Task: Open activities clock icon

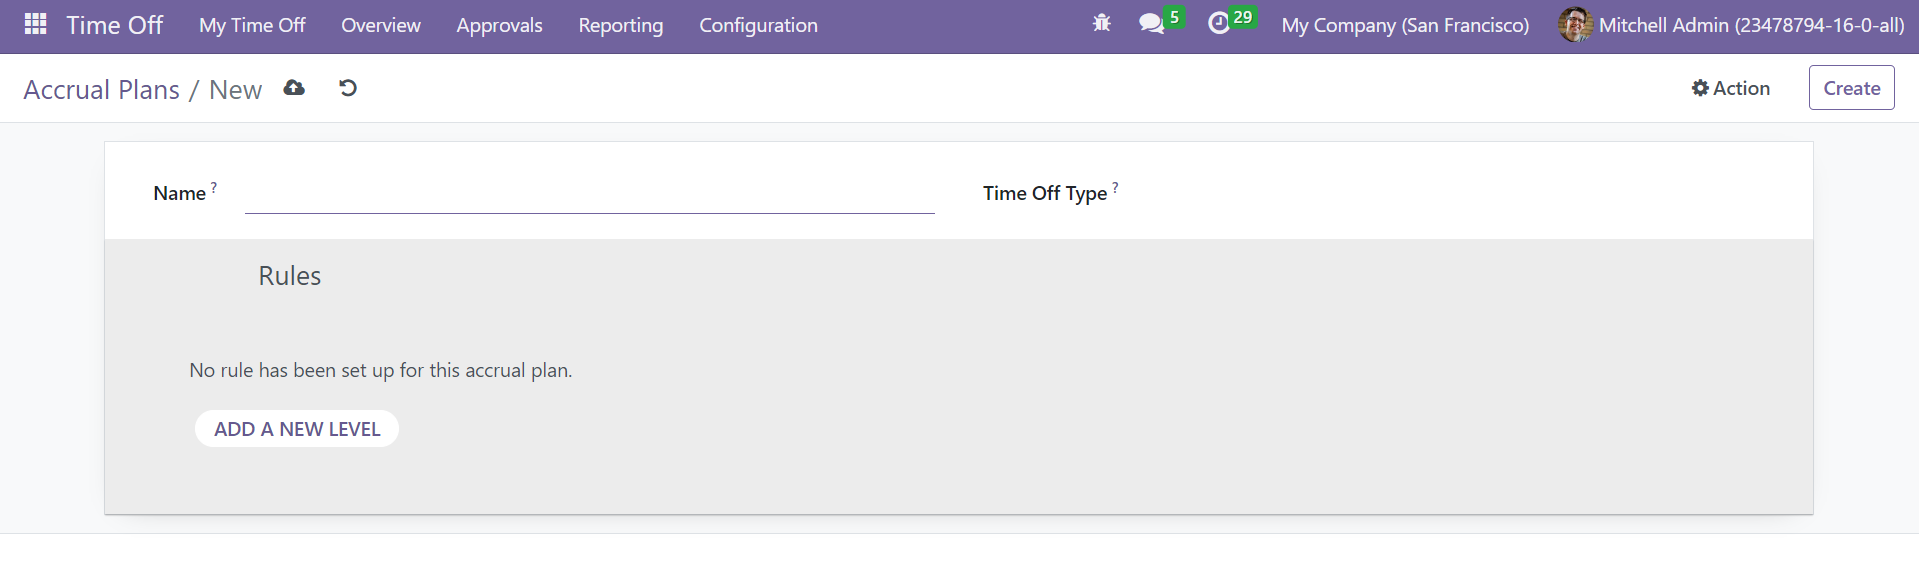Action: [1218, 23]
